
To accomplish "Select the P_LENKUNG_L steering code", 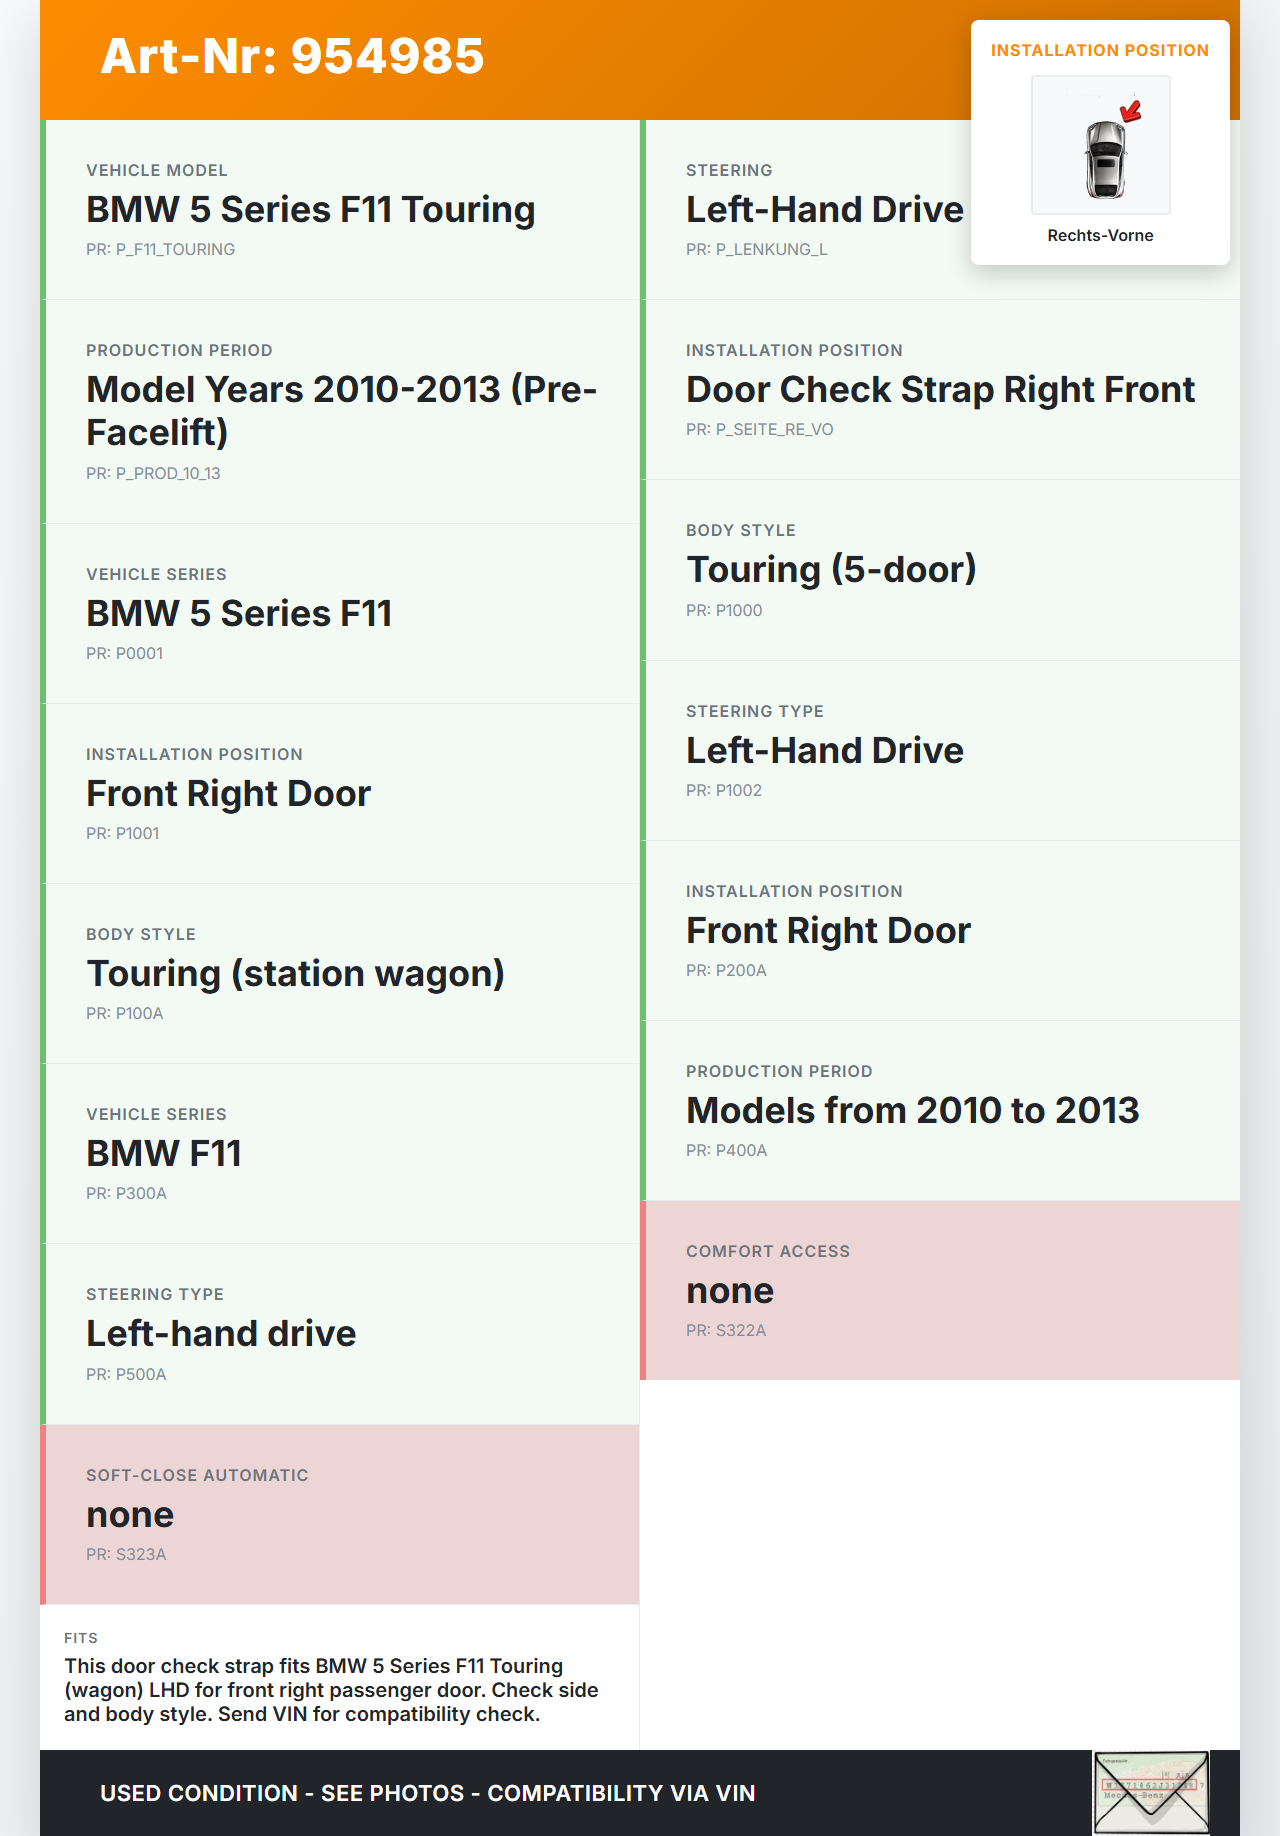I will click(757, 250).
